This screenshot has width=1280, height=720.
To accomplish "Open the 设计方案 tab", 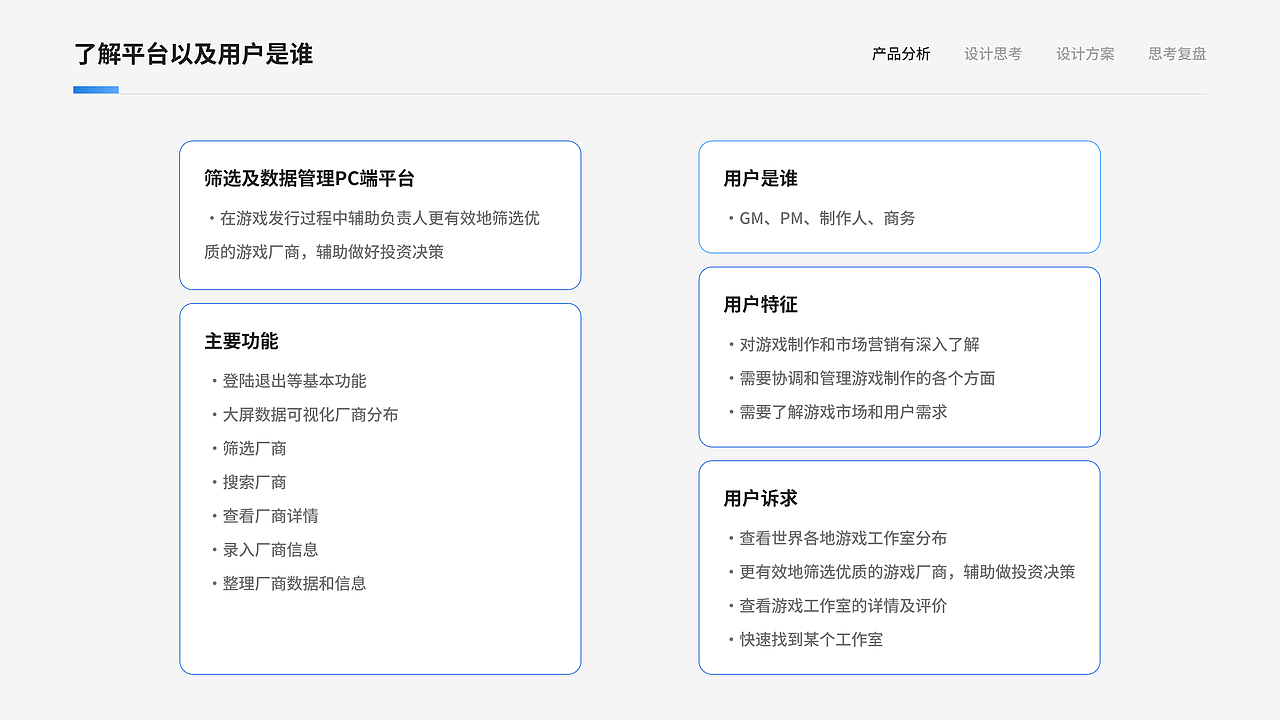I will (1085, 54).
